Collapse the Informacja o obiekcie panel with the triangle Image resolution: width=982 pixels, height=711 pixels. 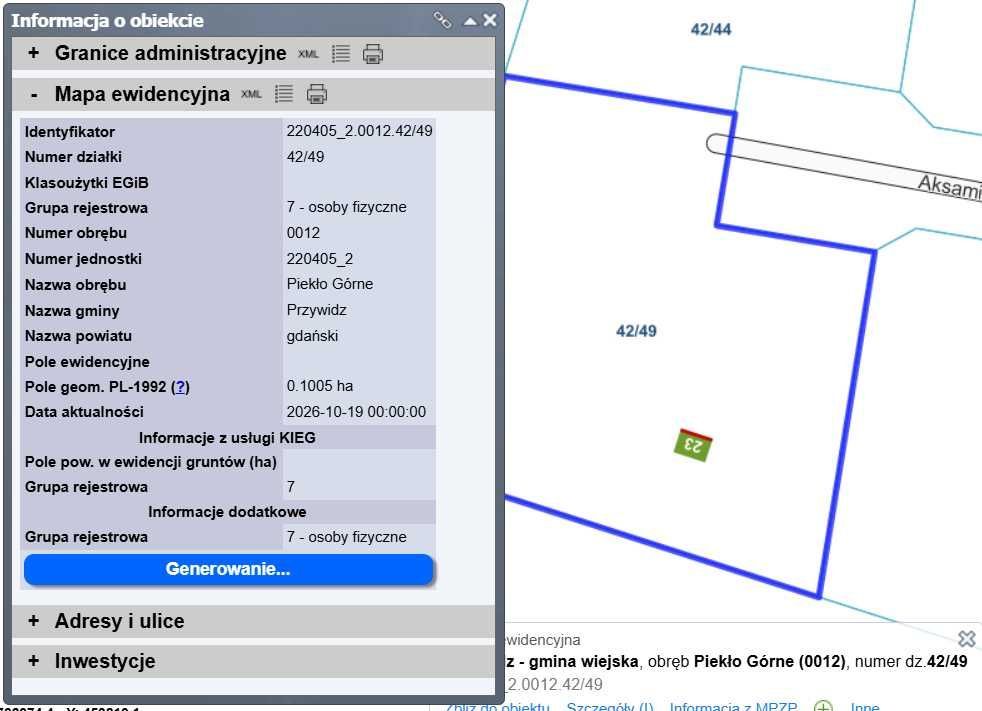(x=470, y=21)
